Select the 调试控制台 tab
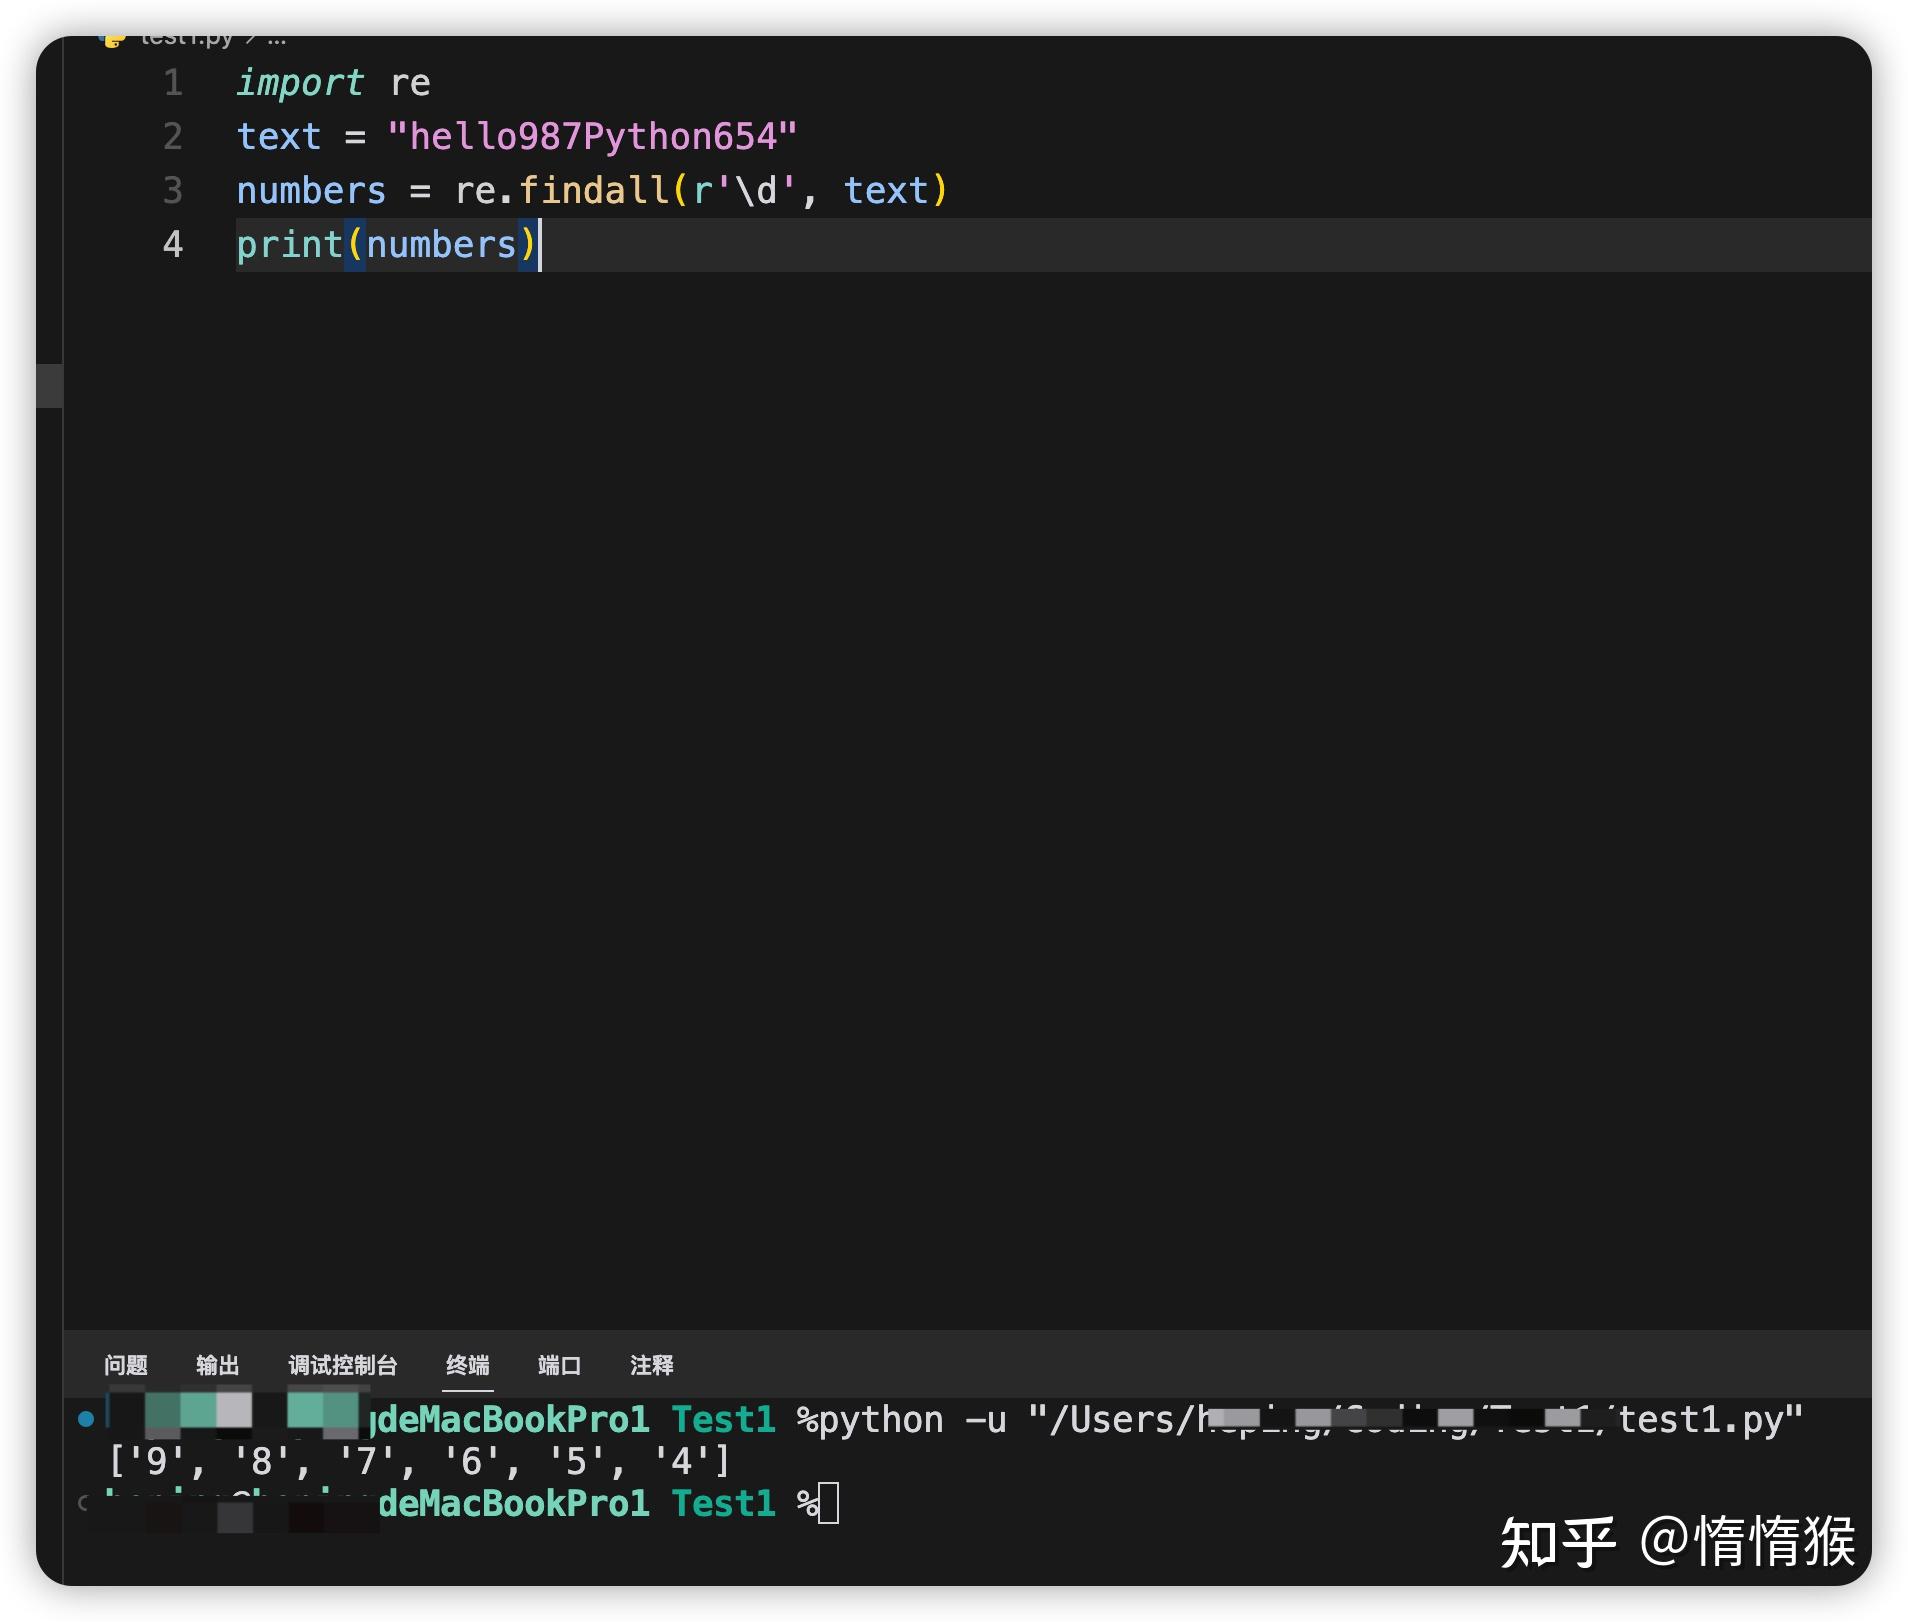Viewport: 1908px width, 1622px height. coord(342,1365)
